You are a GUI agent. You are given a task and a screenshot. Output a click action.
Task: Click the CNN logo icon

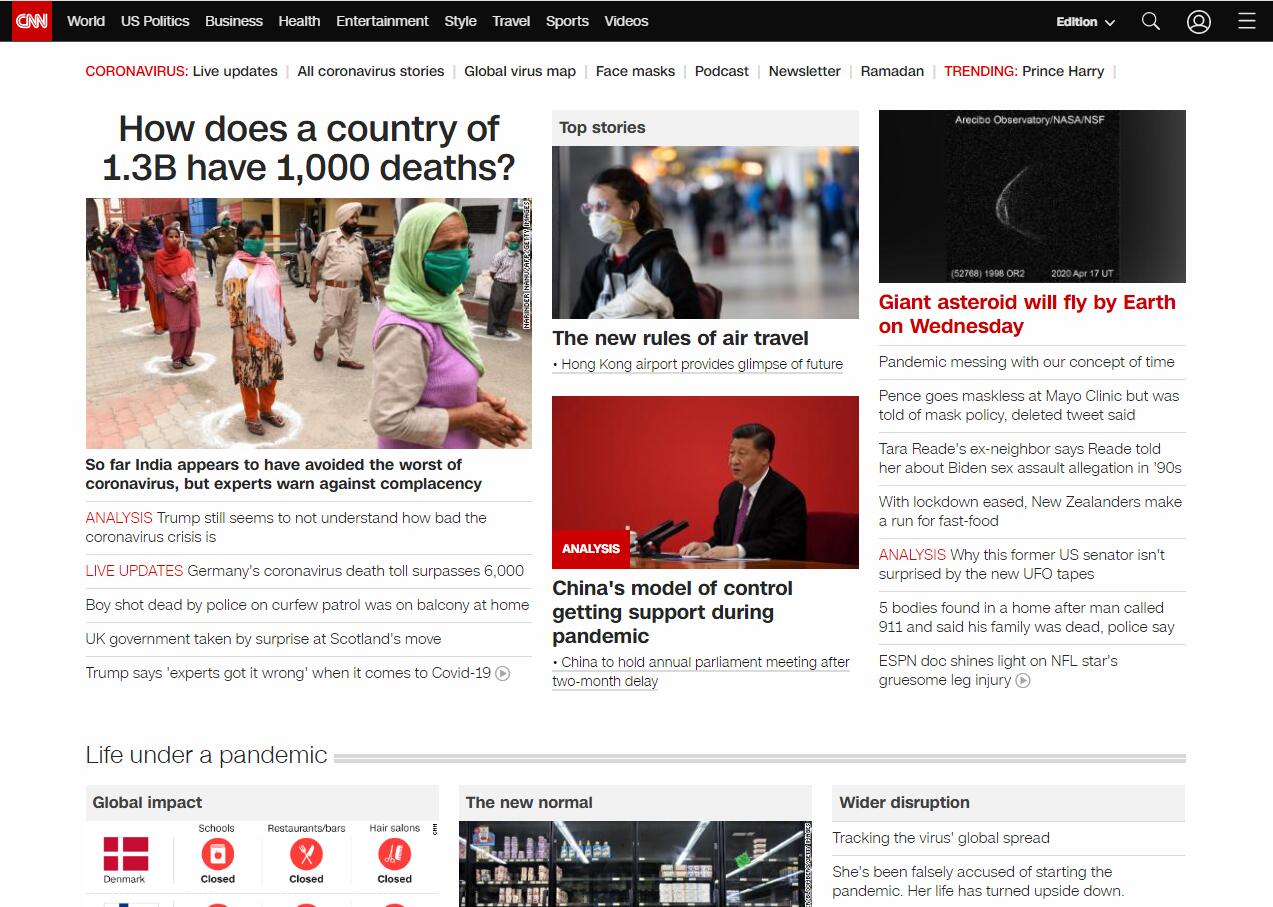pos(31,21)
